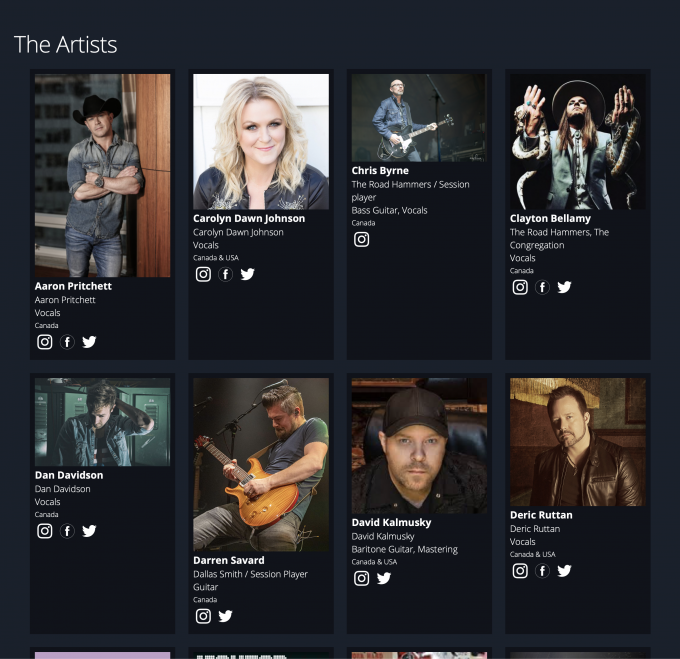The width and height of the screenshot is (680, 659).
Task: Click the Aaron Pritchett name heading
Action: (x=73, y=286)
